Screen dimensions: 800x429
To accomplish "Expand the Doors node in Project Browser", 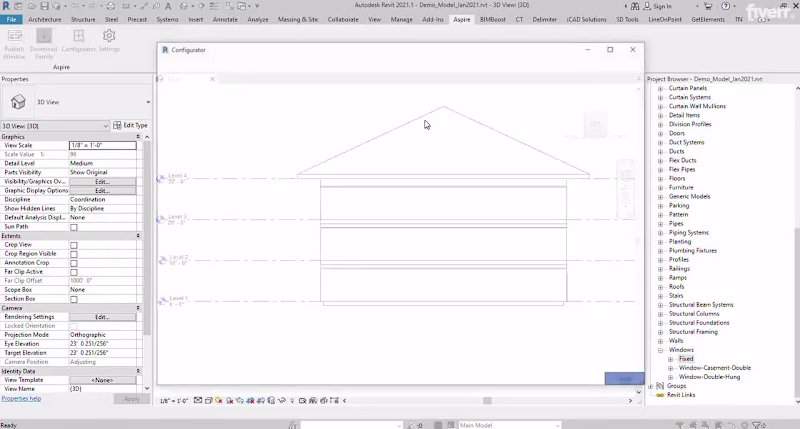I will [x=661, y=134].
